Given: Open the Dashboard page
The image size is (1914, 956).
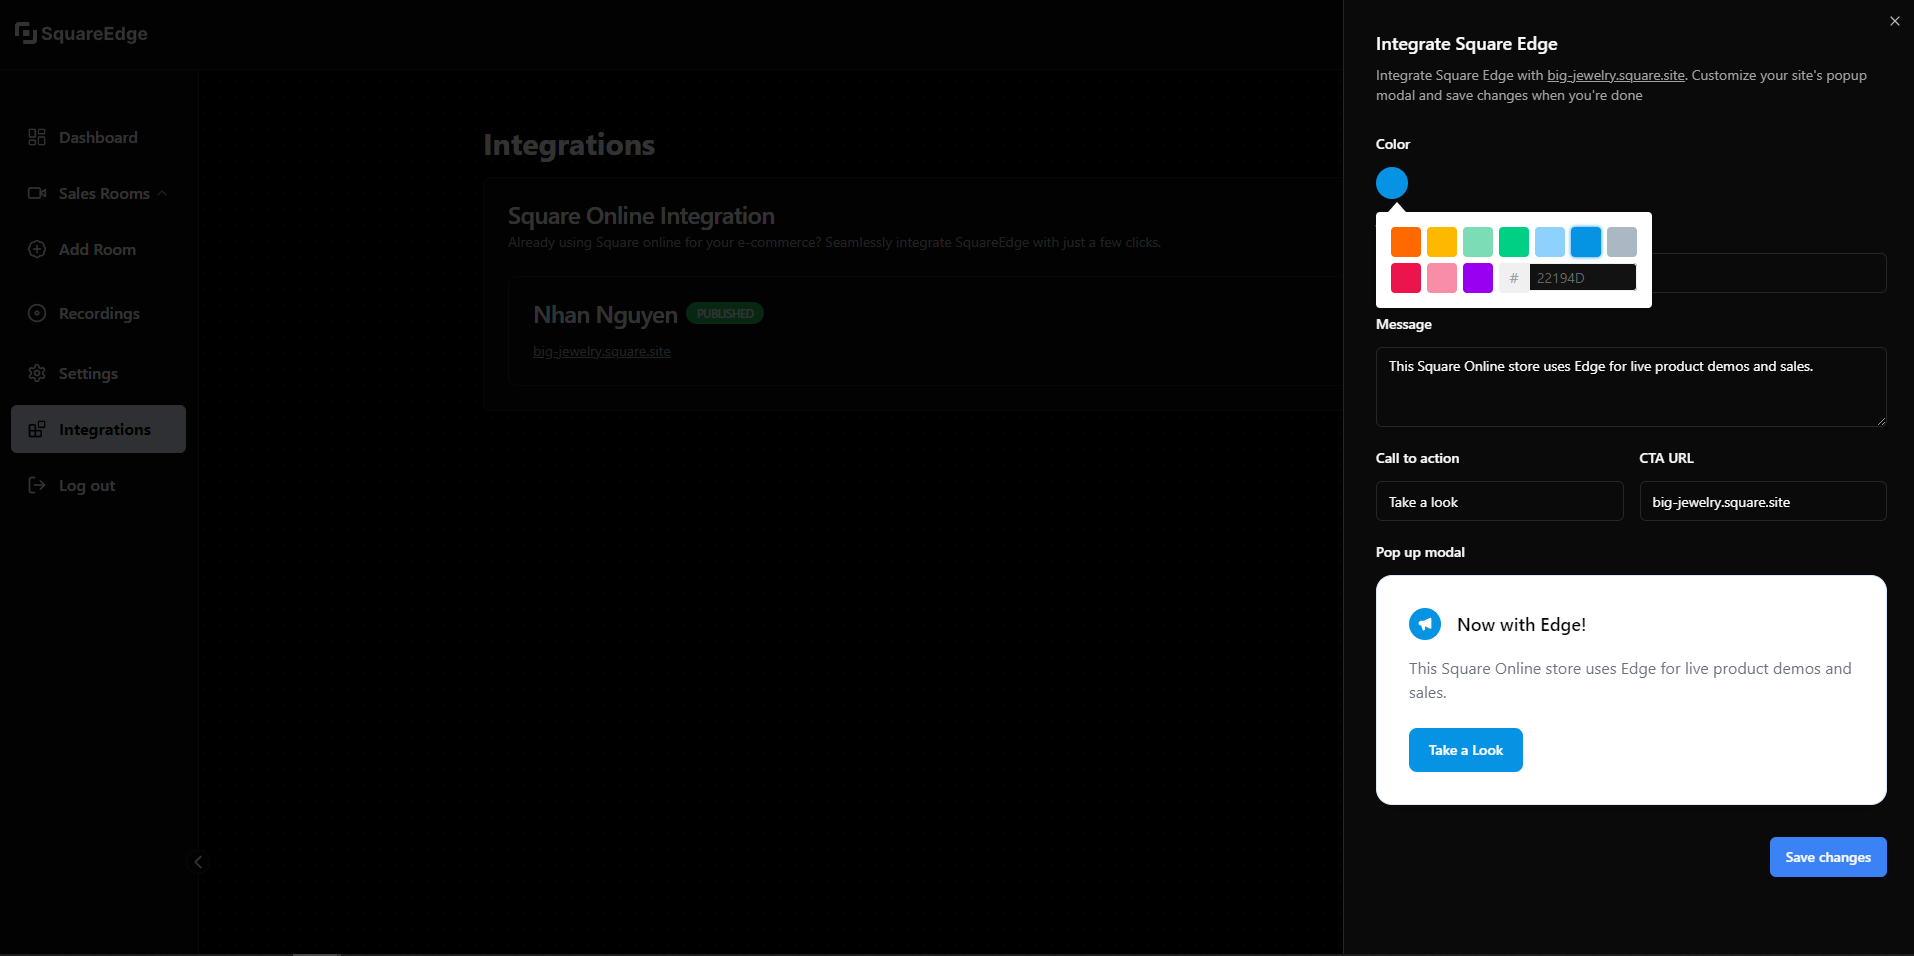Looking at the screenshot, I should coord(98,137).
